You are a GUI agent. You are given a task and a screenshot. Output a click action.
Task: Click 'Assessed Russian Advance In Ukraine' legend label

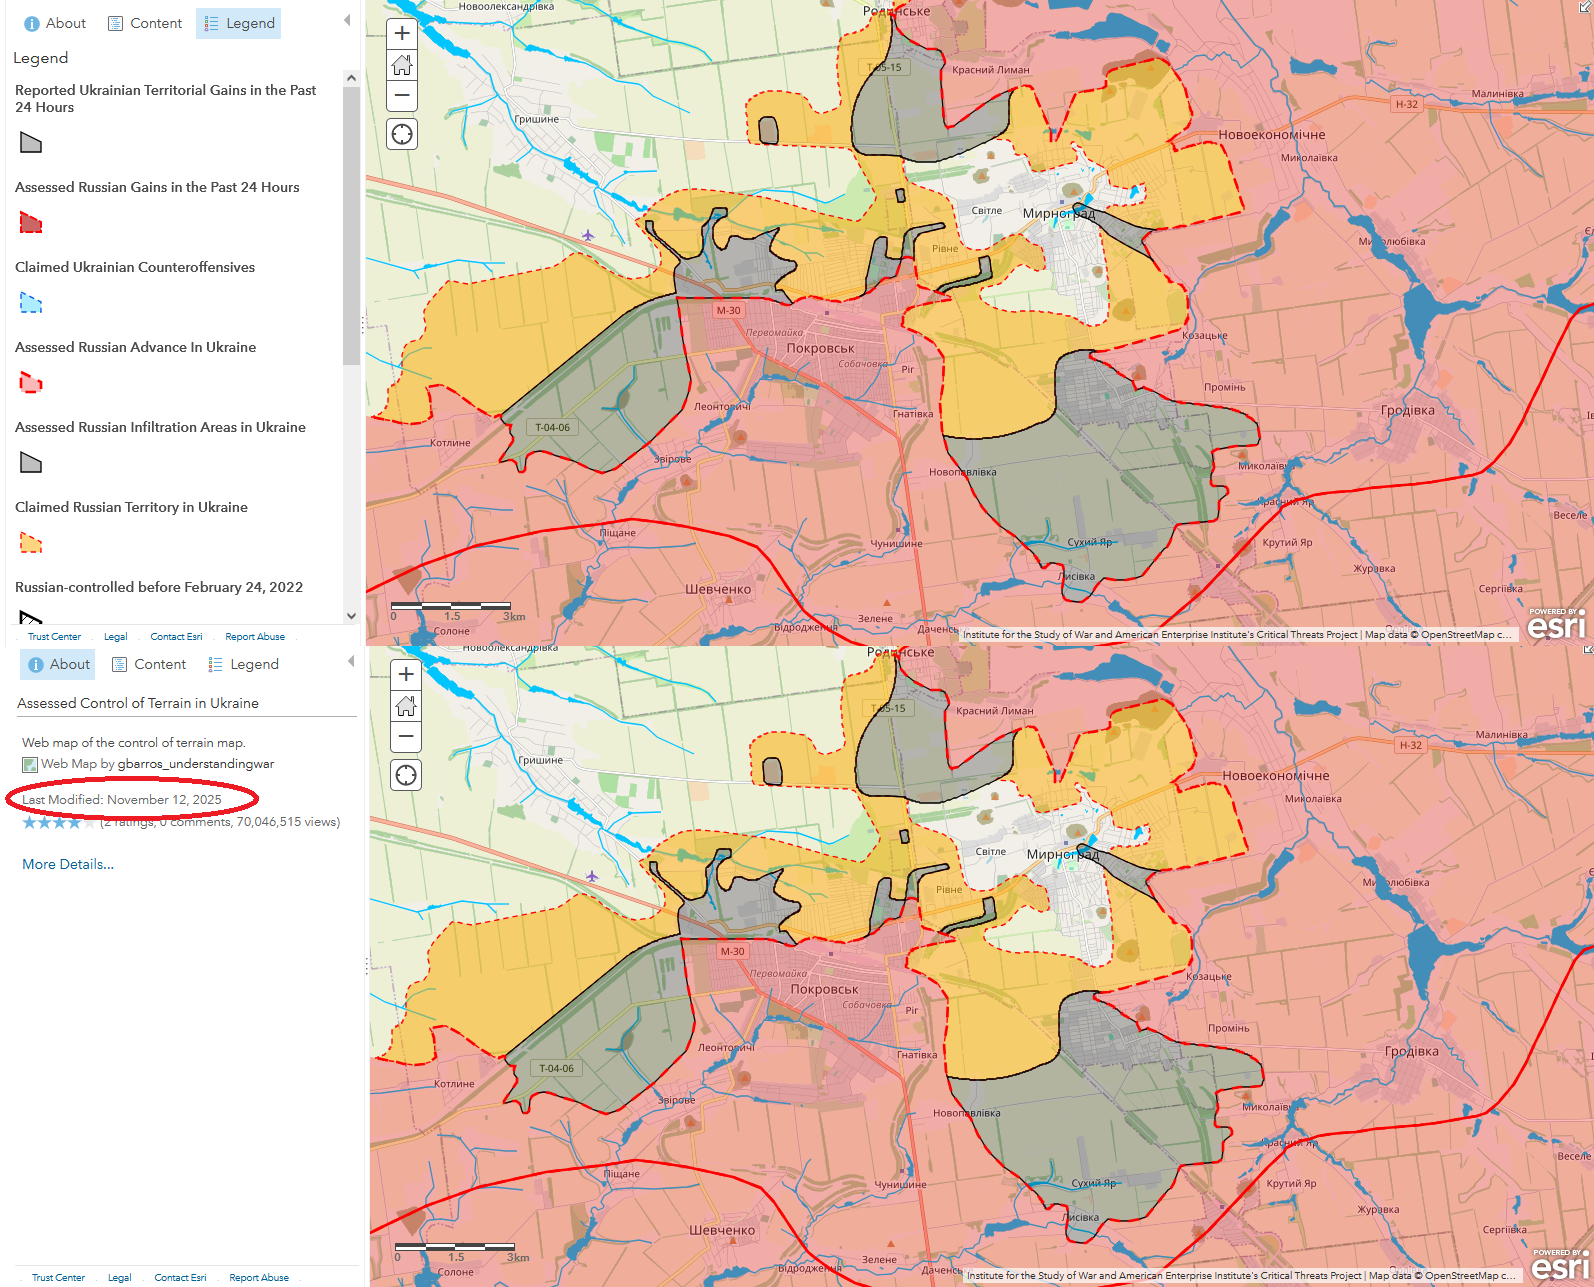tap(136, 347)
